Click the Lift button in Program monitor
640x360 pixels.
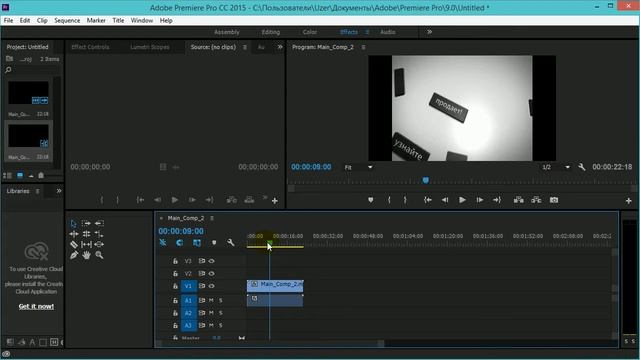tap(519, 200)
